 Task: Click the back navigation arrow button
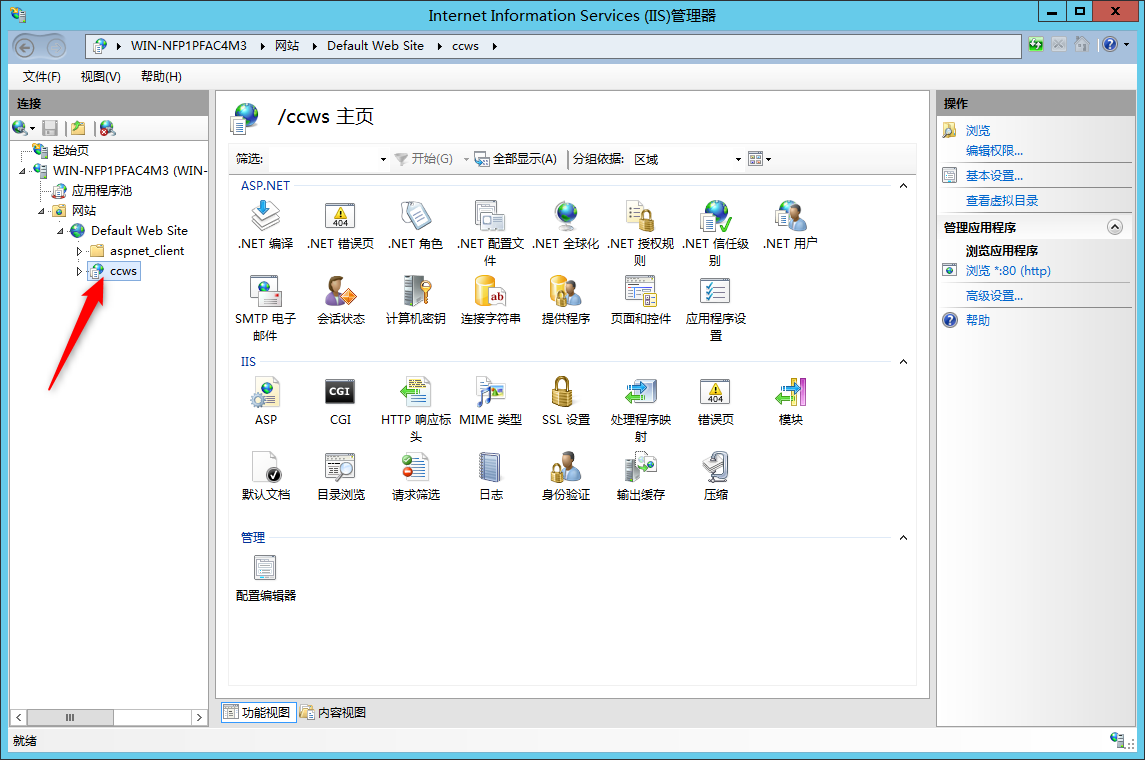[x=25, y=47]
